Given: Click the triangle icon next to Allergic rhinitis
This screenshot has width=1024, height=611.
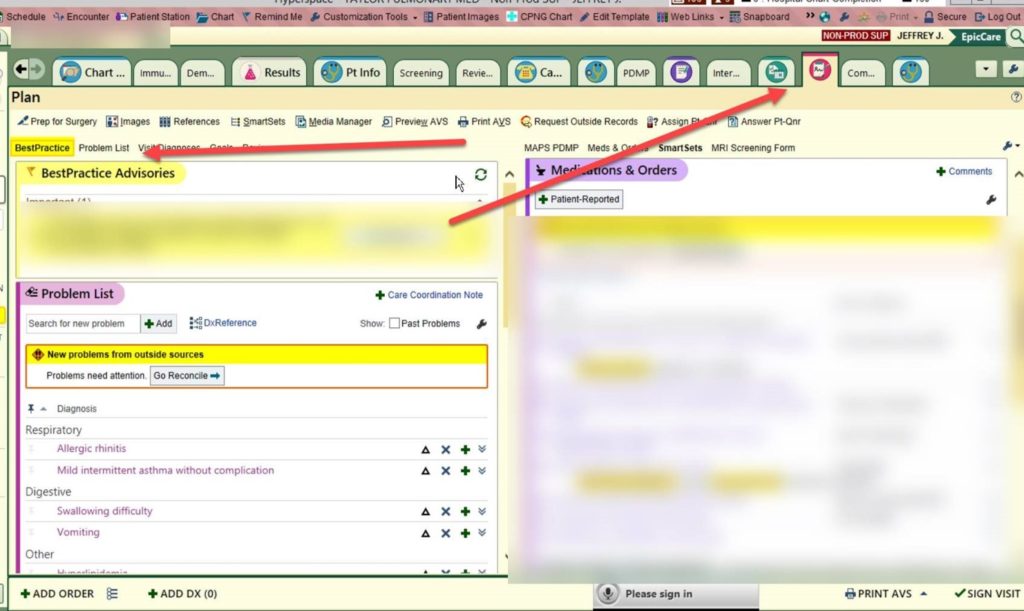Looking at the screenshot, I should pyautogui.click(x=426, y=450).
